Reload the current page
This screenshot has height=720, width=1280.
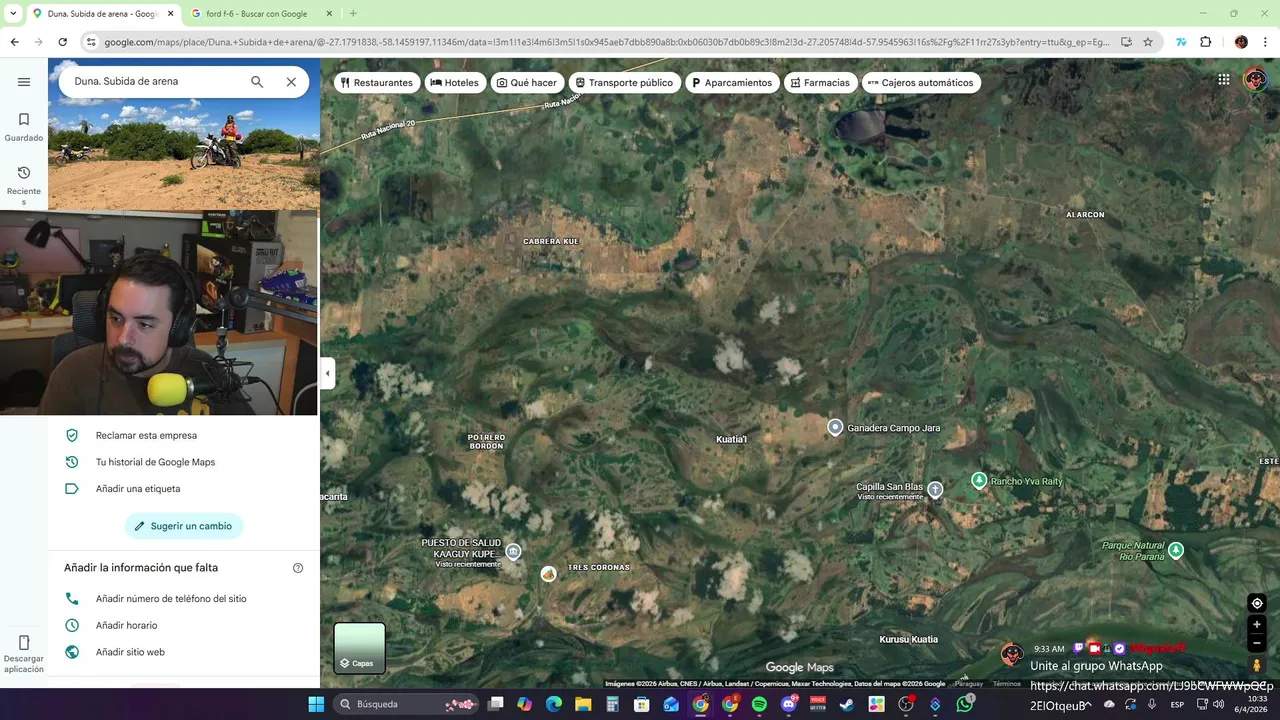pyautogui.click(x=62, y=42)
